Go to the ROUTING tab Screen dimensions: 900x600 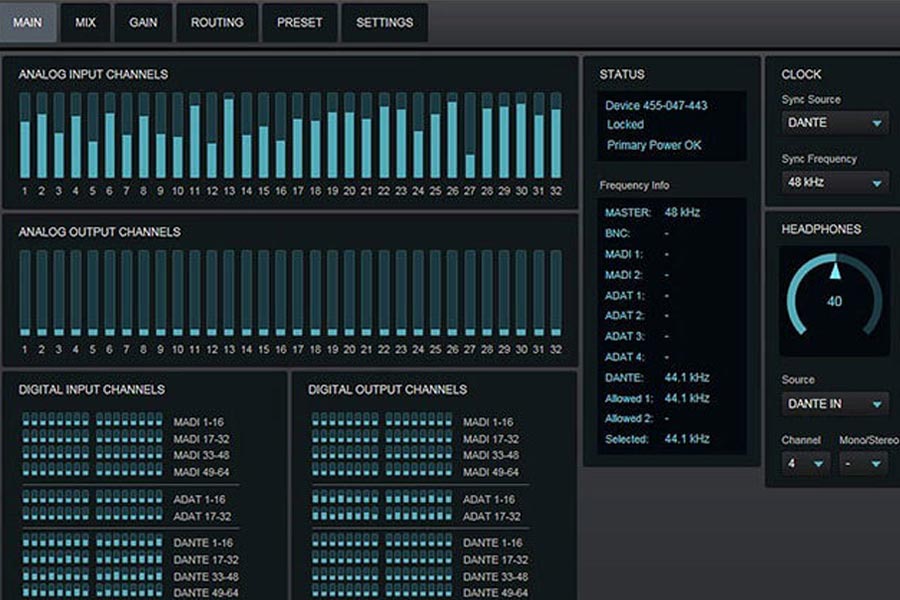217,23
